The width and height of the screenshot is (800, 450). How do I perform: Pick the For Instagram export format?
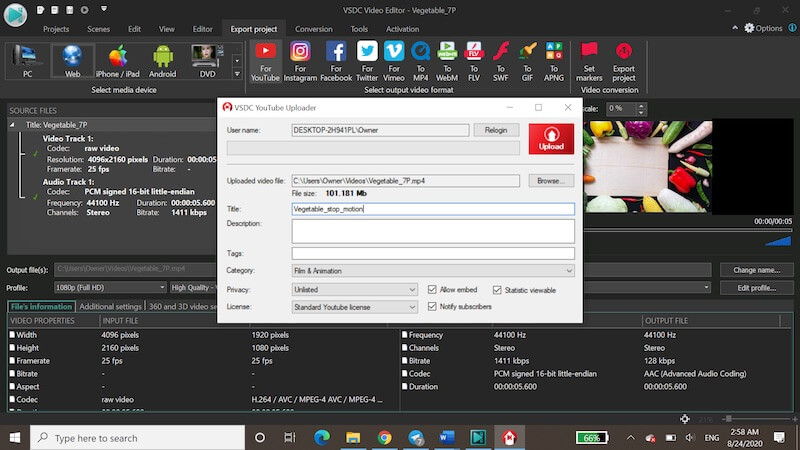[x=300, y=62]
